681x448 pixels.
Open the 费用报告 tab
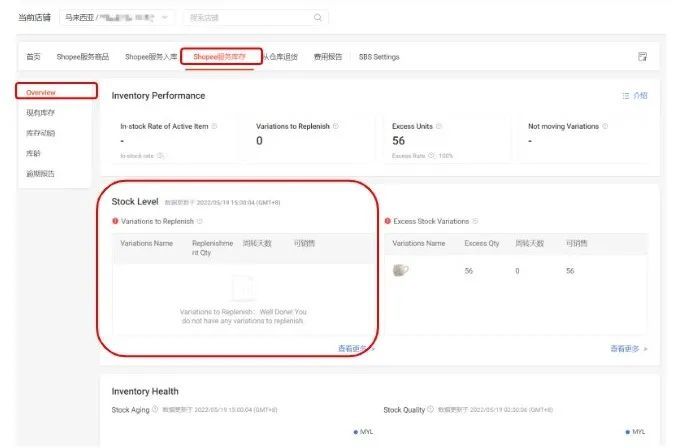coord(328,57)
